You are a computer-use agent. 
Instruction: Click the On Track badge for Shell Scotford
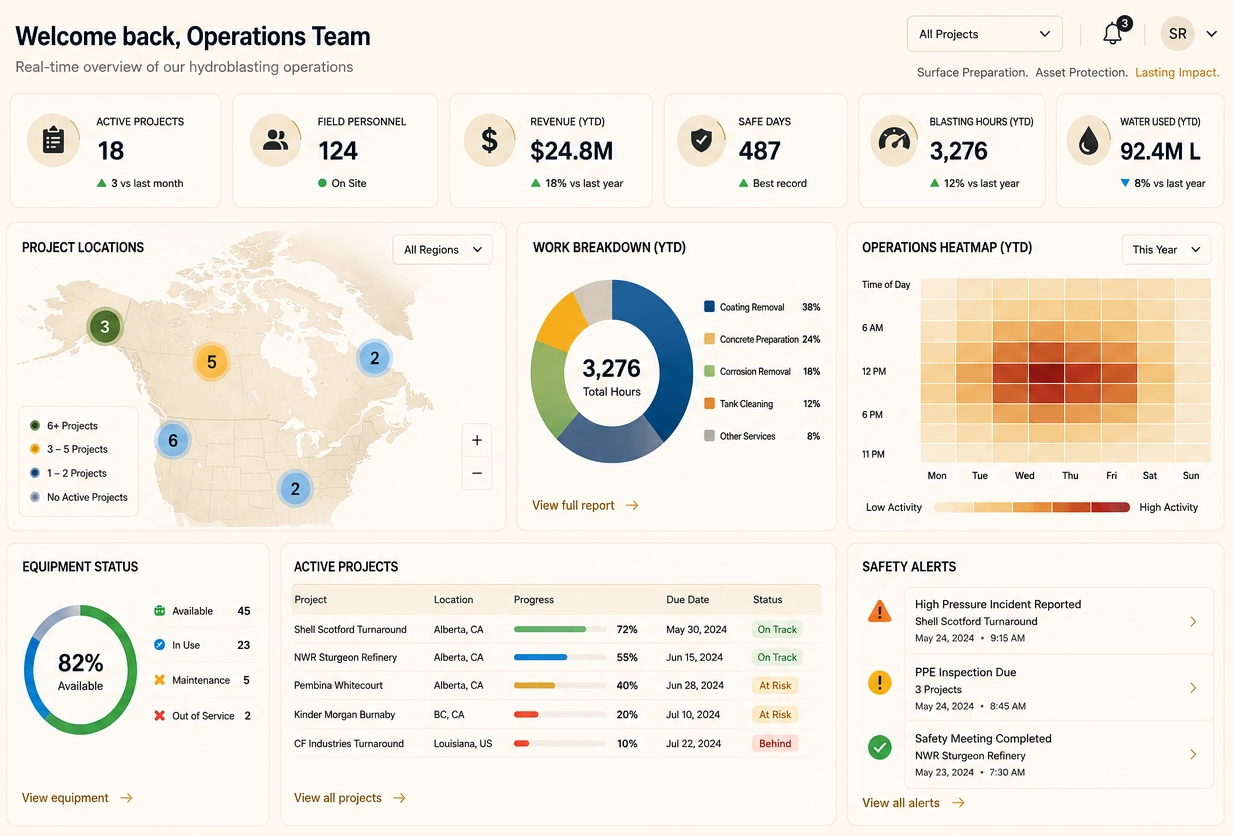777,630
